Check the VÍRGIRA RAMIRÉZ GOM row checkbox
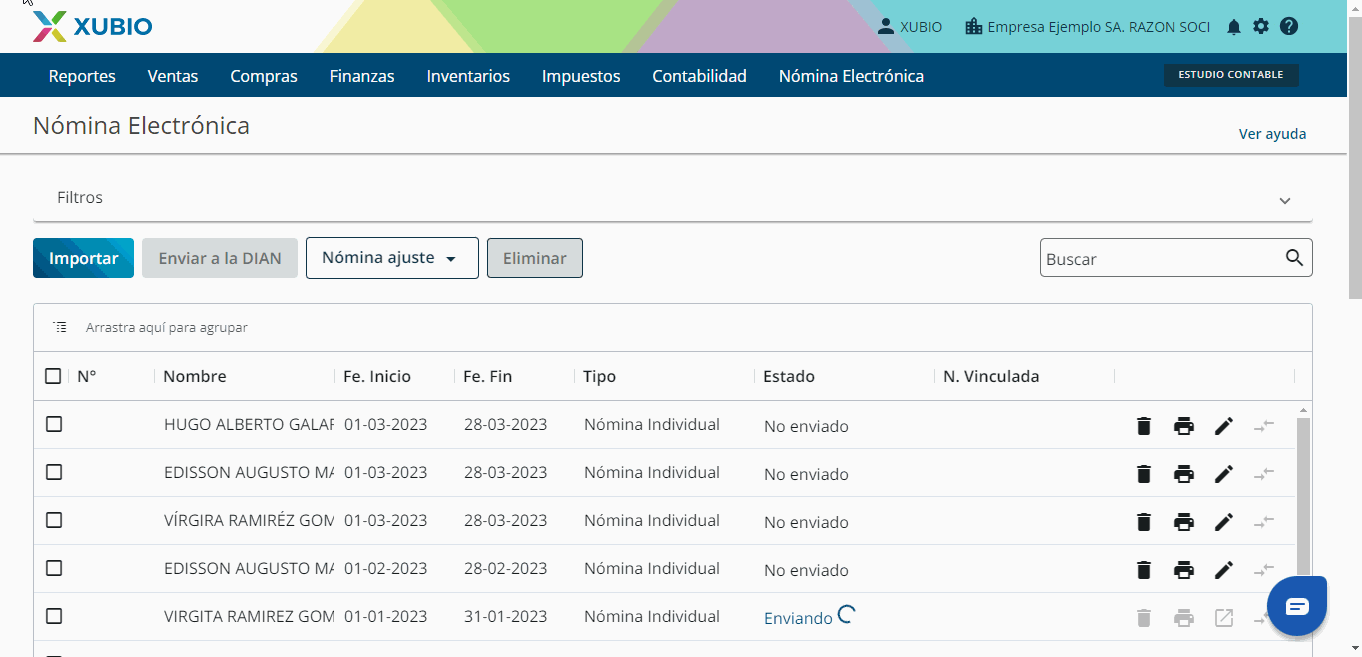 coord(54,520)
